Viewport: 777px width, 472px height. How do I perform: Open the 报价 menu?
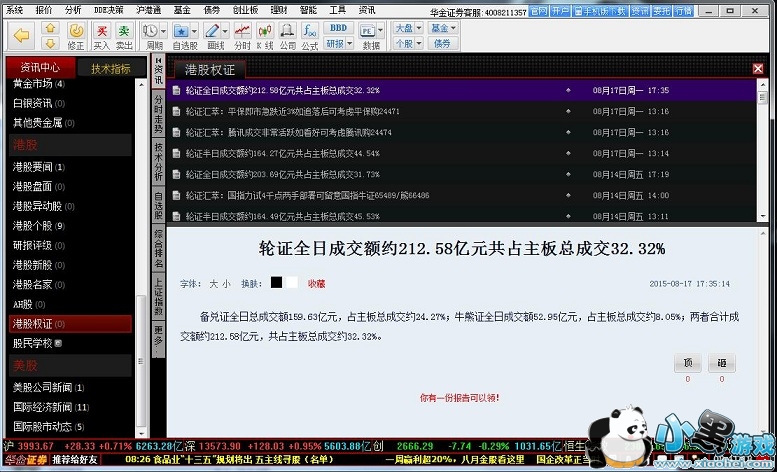[44, 9]
